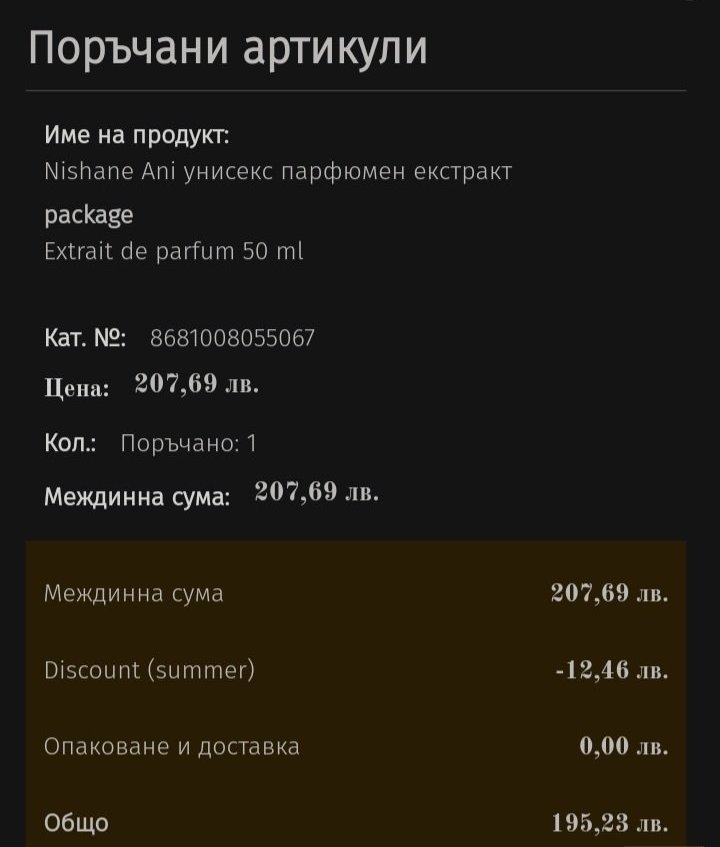
Task: Click "Междинна сума" row in the totals box
Action: (134, 593)
